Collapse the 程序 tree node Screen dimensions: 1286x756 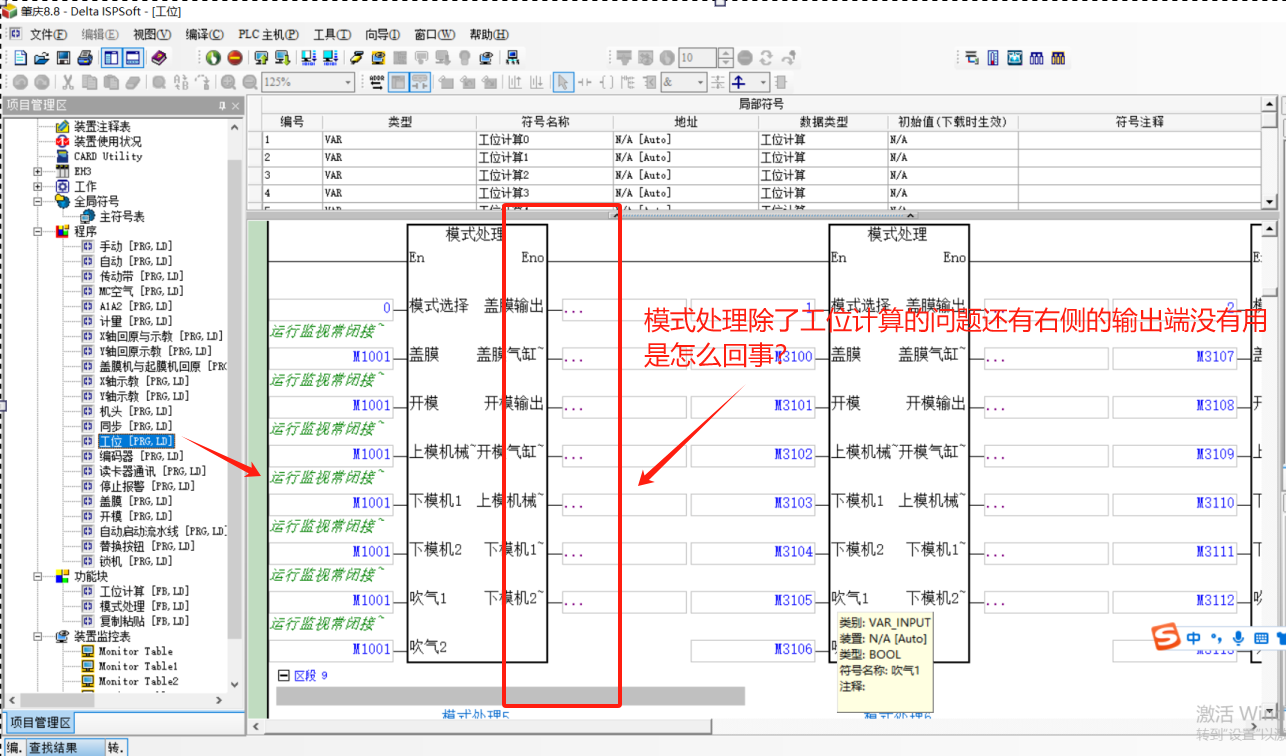[38, 231]
